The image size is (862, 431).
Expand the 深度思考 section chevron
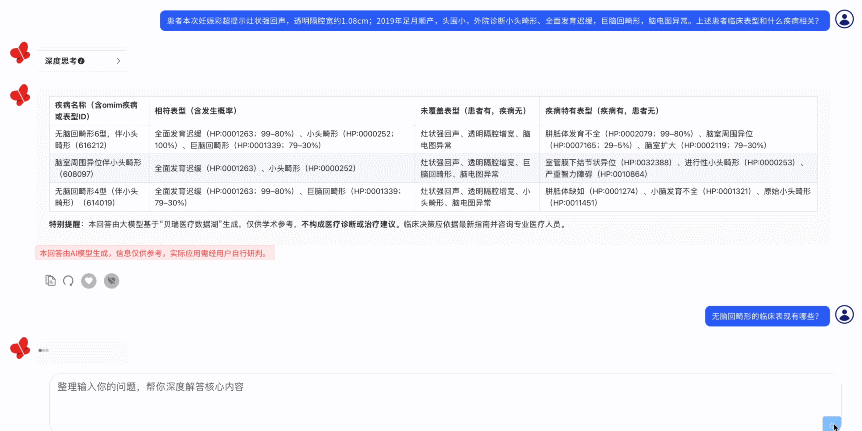(x=118, y=61)
